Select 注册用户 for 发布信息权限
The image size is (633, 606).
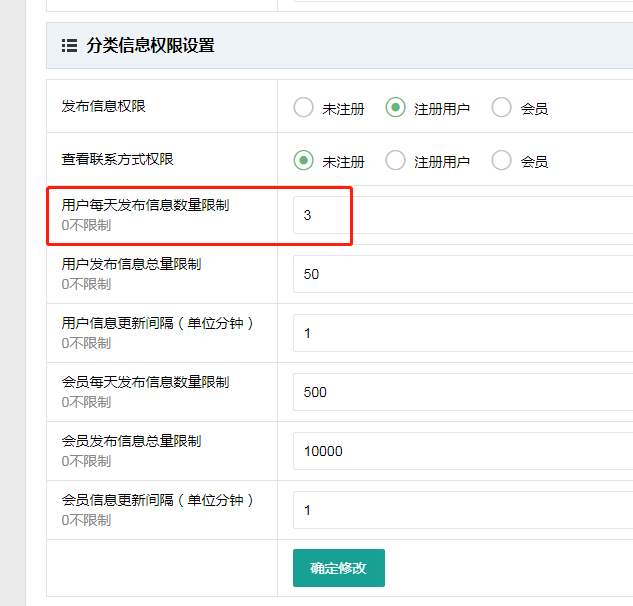pyautogui.click(x=396, y=108)
